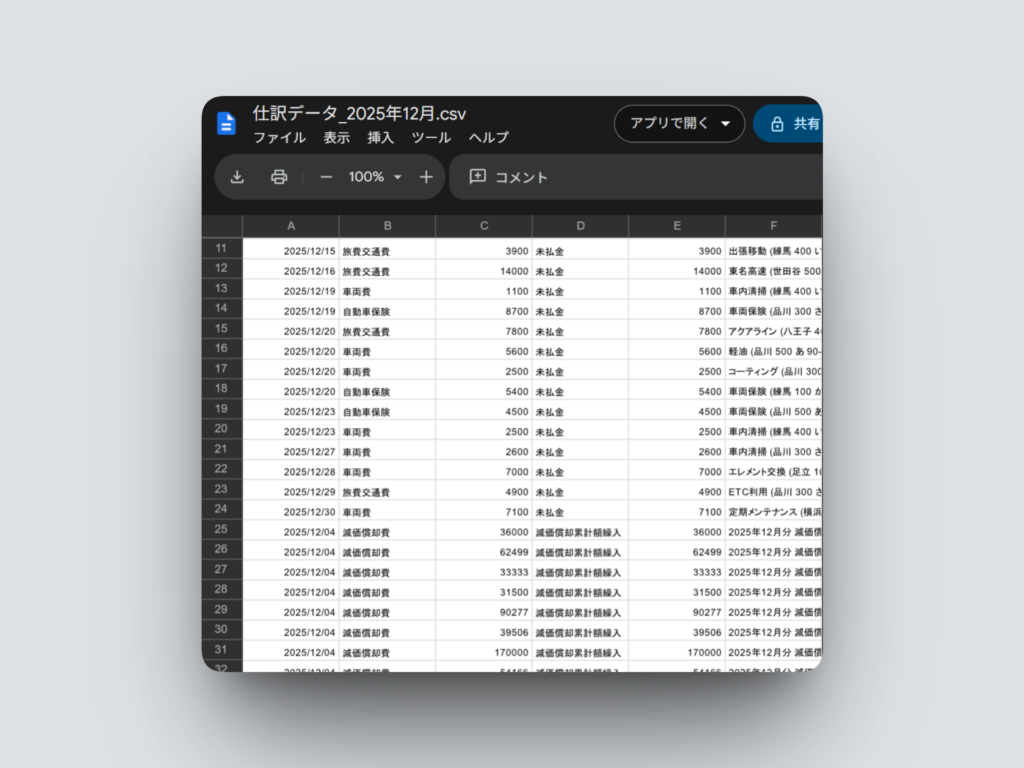1024x768 pixels.
Task: Open the 挿入 menu
Action: coord(381,138)
